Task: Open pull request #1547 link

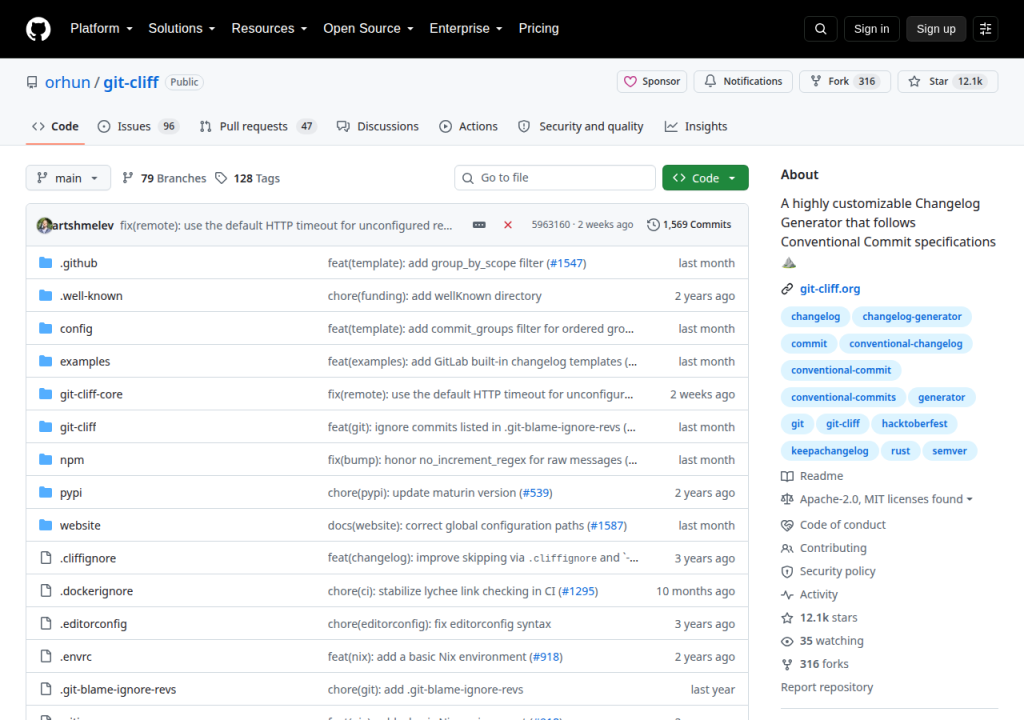Action: (566, 263)
